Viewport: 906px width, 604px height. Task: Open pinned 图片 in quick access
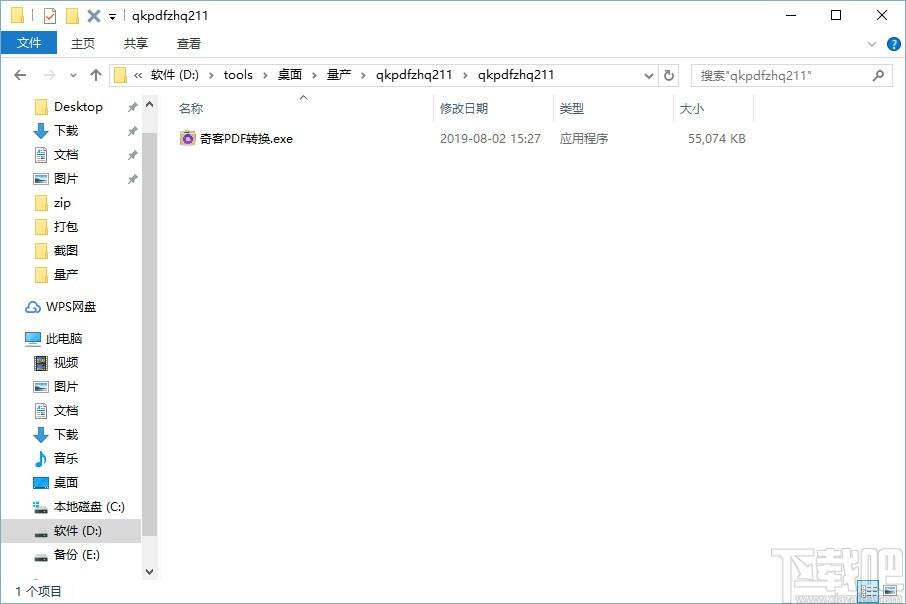66,179
